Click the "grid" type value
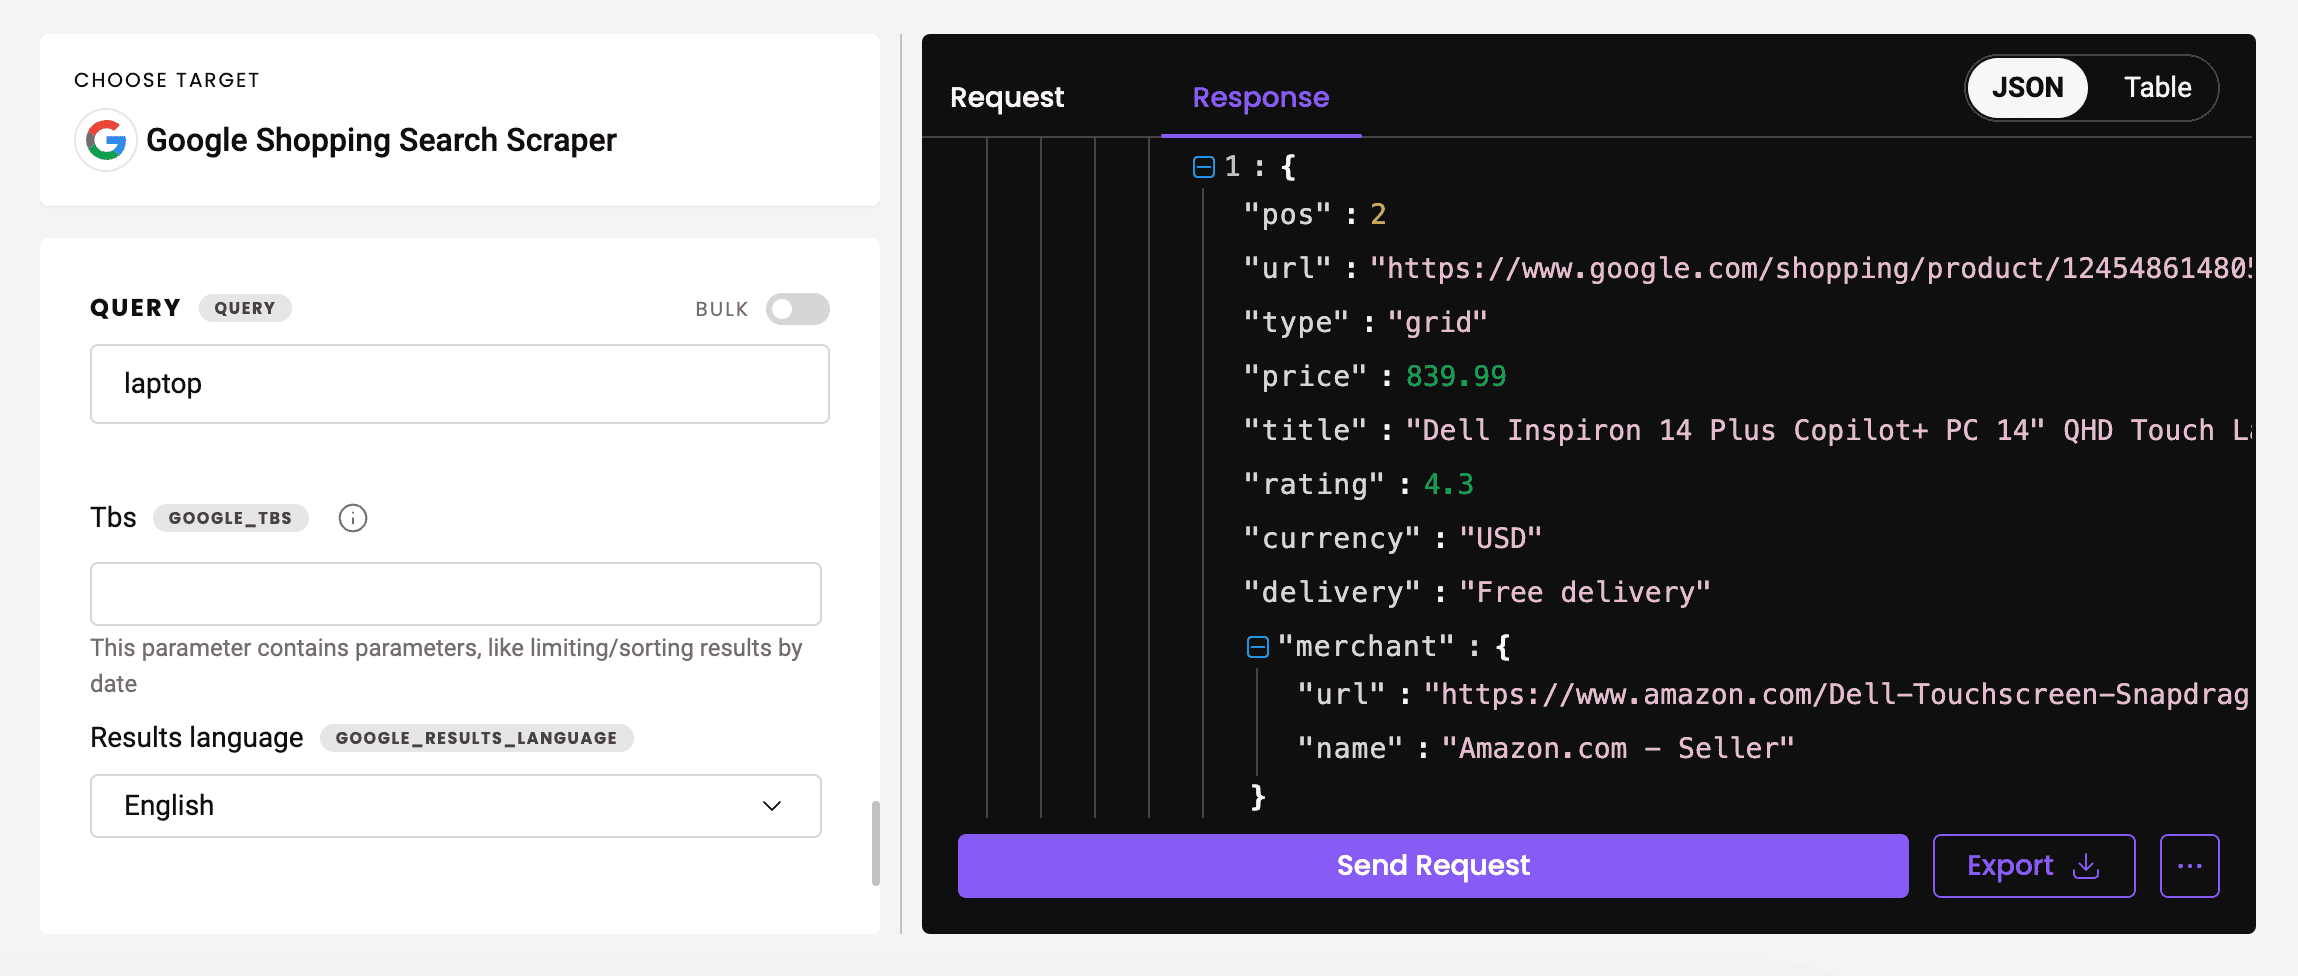This screenshot has width=2298, height=976. click(x=1438, y=322)
